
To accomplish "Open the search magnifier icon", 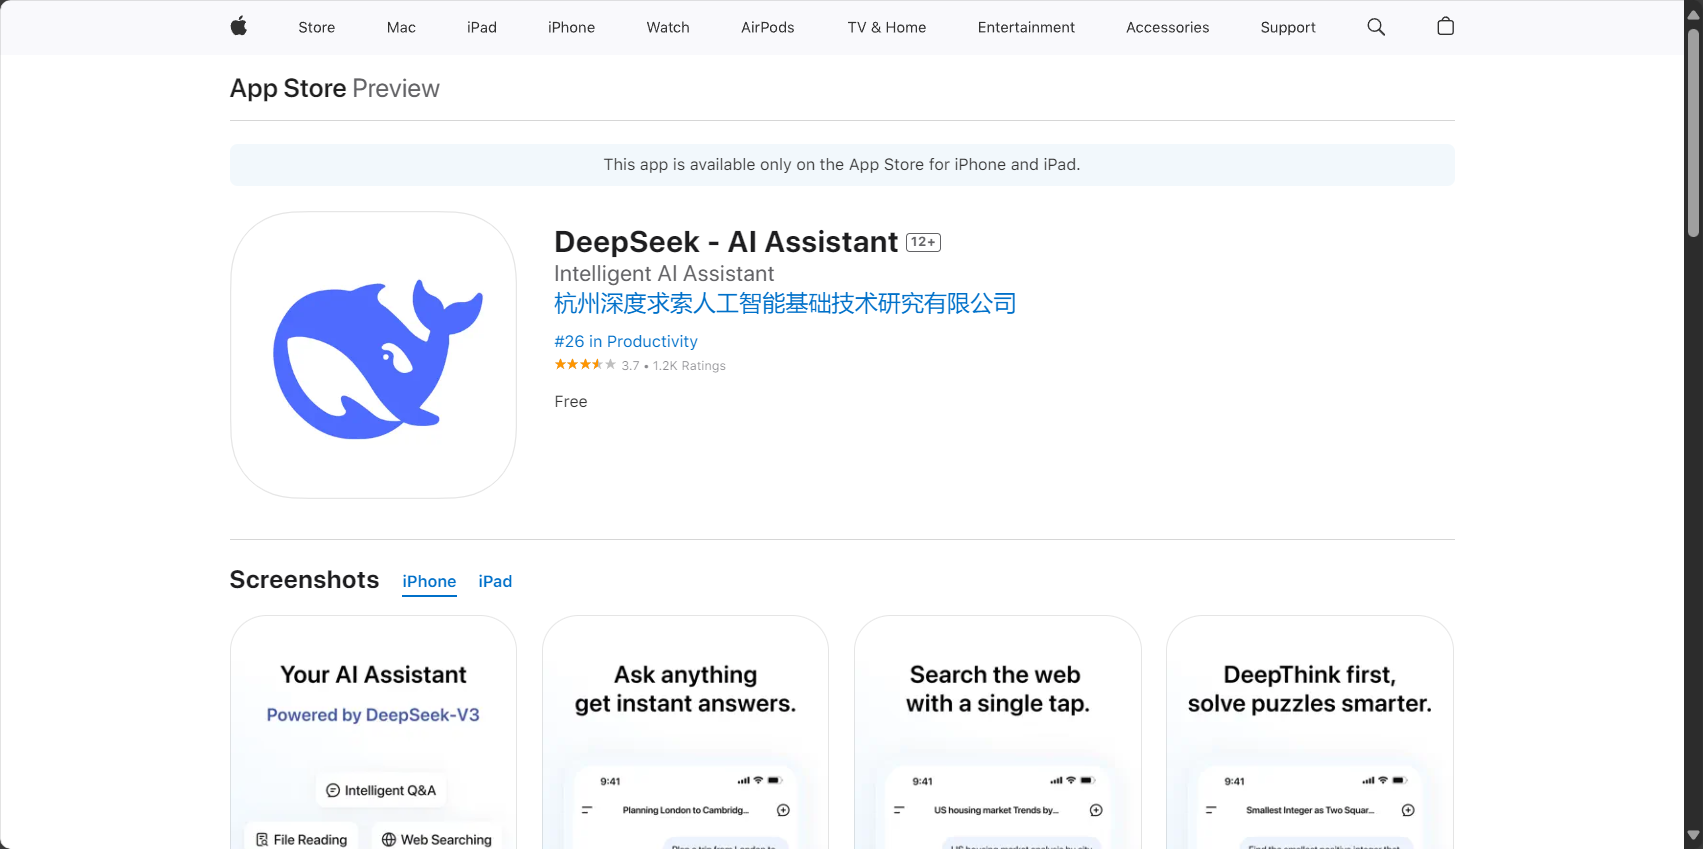I will tap(1376, 27).
